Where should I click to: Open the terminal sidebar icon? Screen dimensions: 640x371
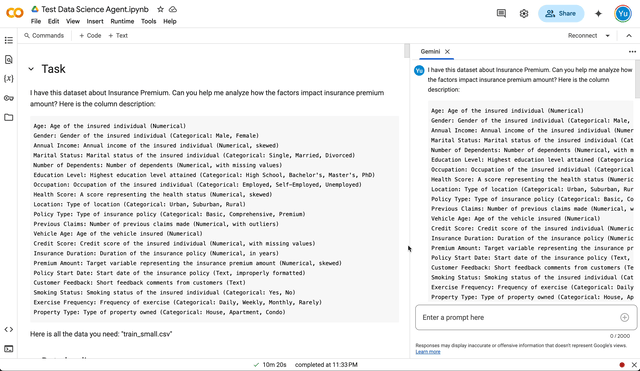9,349
